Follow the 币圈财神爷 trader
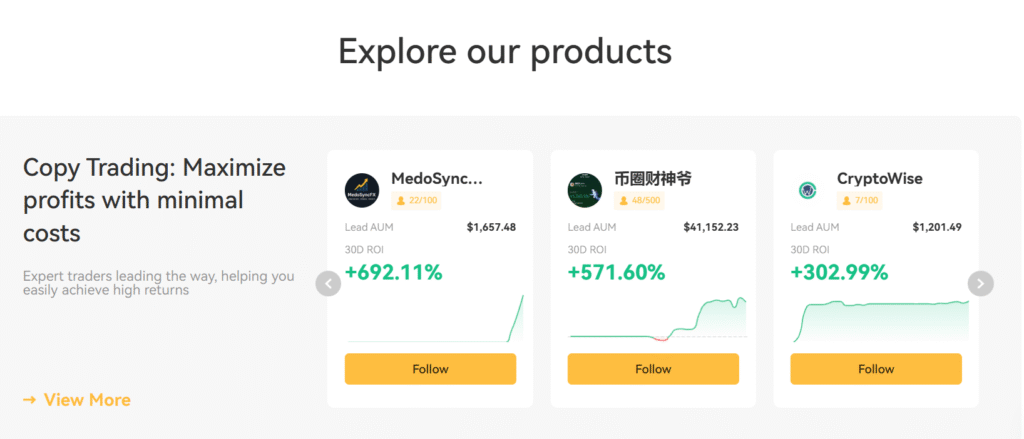The width and height of the screenshot is (1024, 439). coord(653,369)
